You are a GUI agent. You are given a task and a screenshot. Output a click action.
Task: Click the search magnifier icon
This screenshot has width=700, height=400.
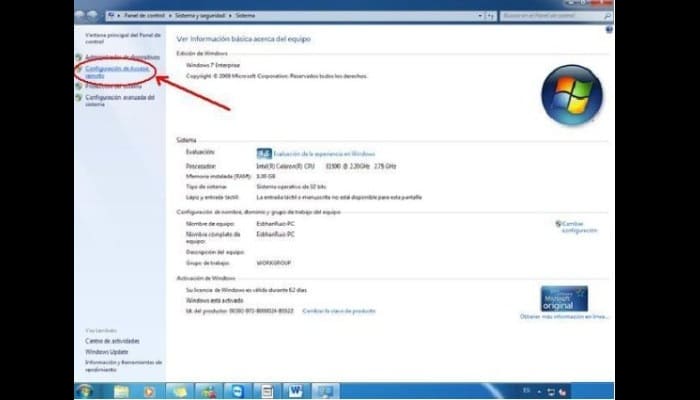(x=608, y=16)
